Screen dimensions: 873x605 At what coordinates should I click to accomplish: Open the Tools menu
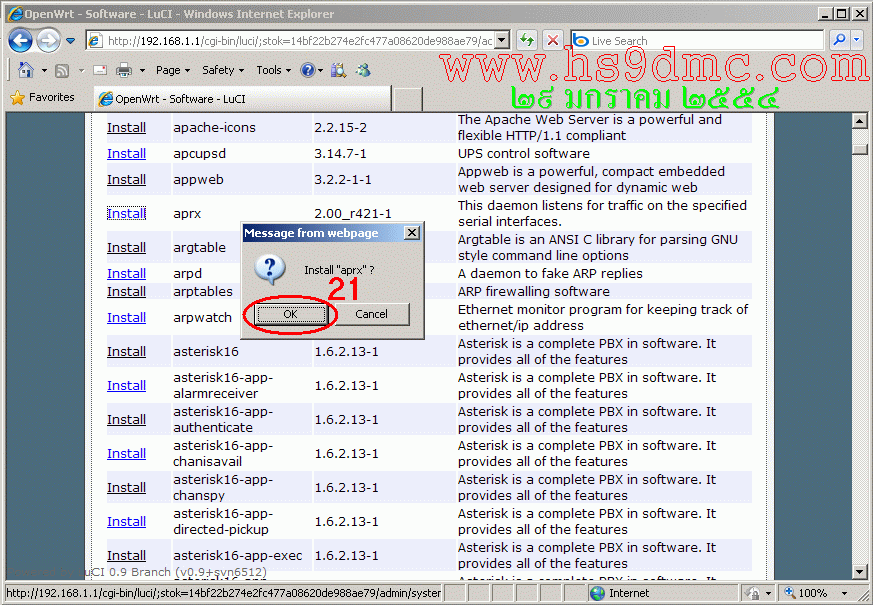coord(273,70)
